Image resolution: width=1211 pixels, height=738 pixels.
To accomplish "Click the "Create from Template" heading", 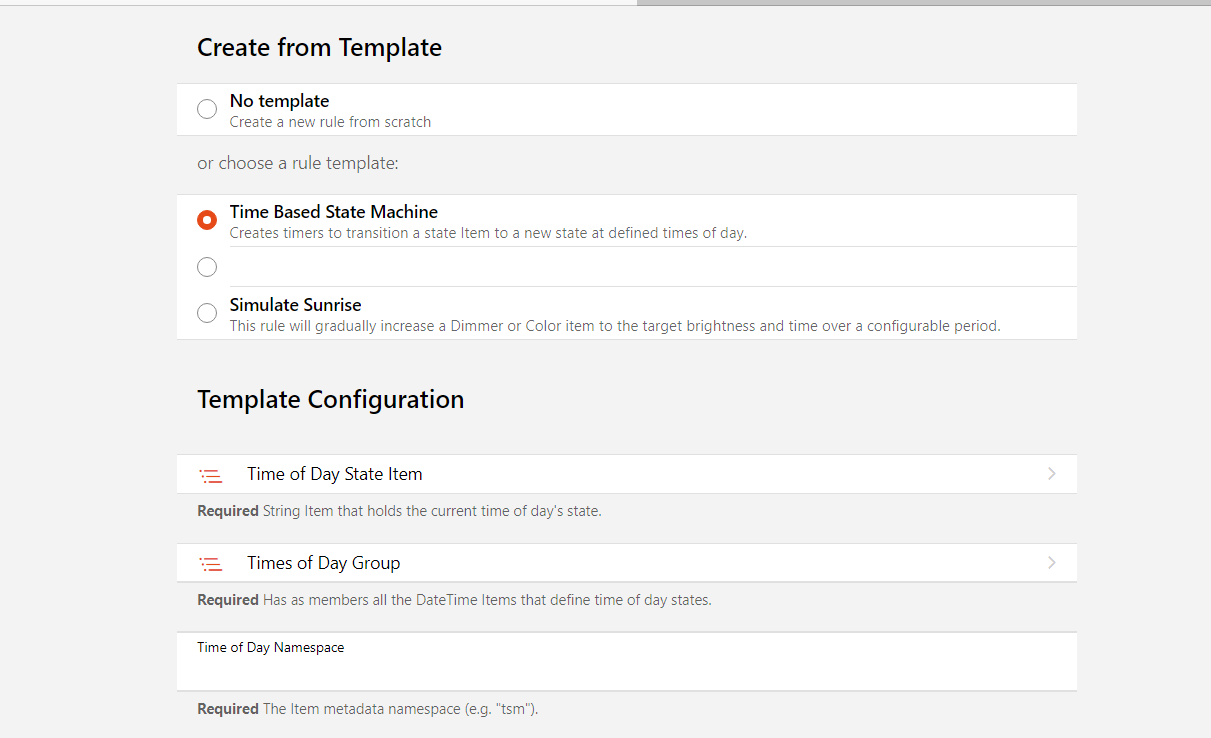I will (319, 48).
